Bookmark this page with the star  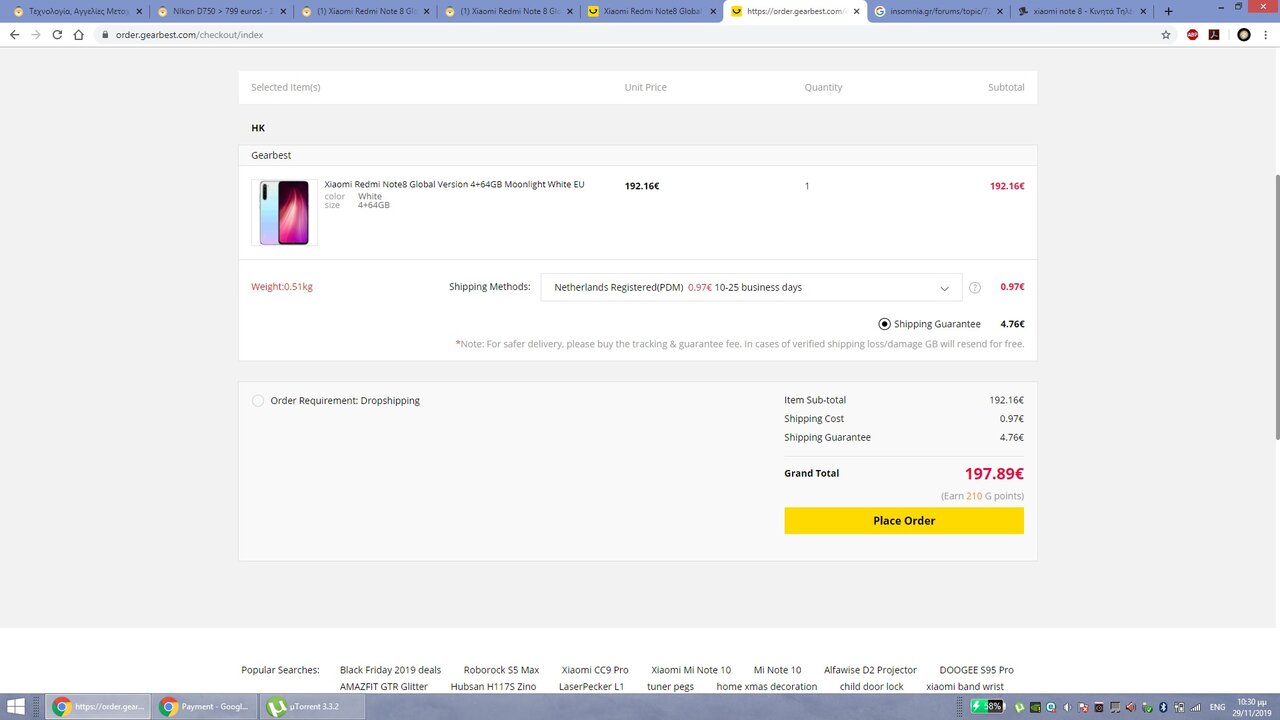click(x=1166, y=34)
